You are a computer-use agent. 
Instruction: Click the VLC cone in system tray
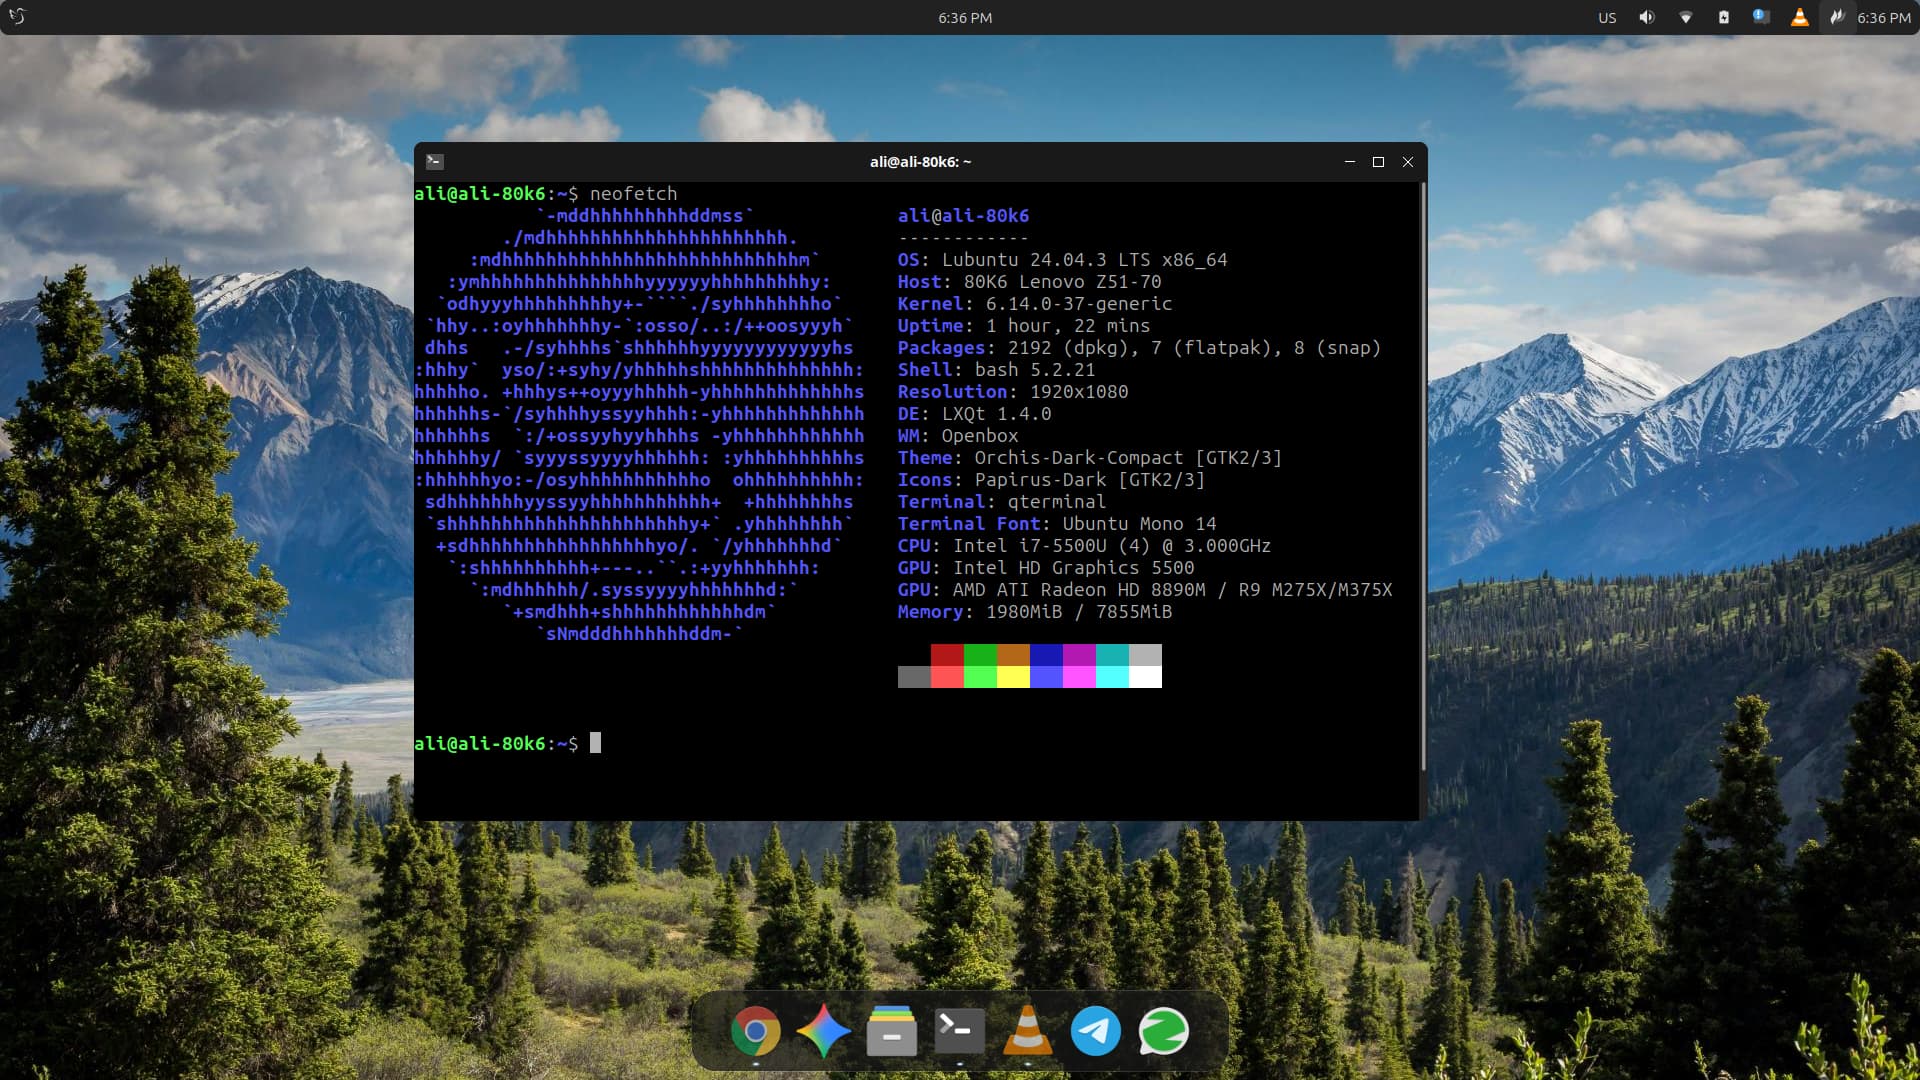click(x=1799, y=17)
